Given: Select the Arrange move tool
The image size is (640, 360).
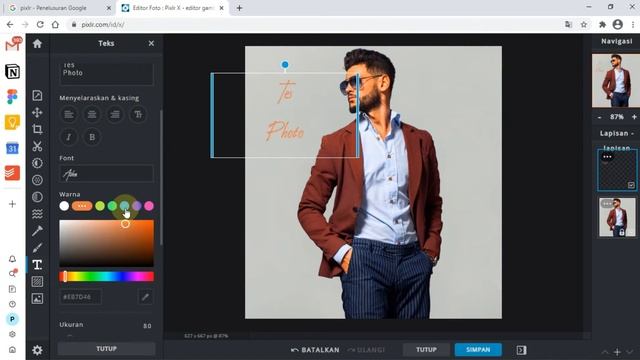Looking at the screenshot, I should [37, 112].
